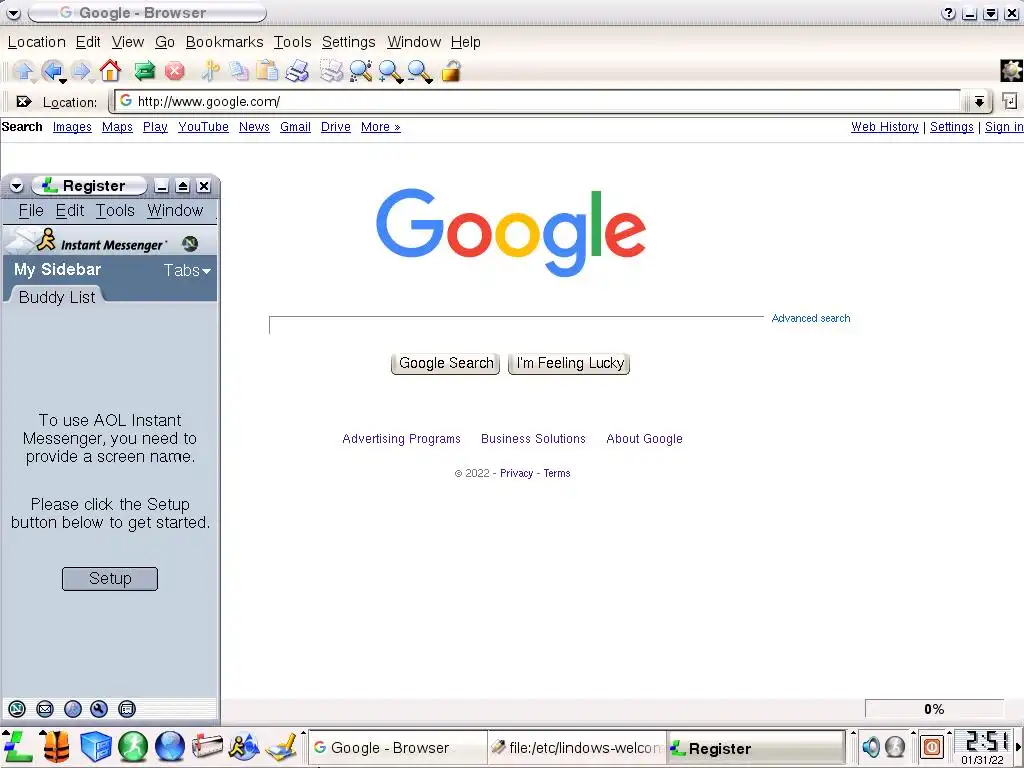
Task: Print the page with the printer icon
Action: pos(297,71)
